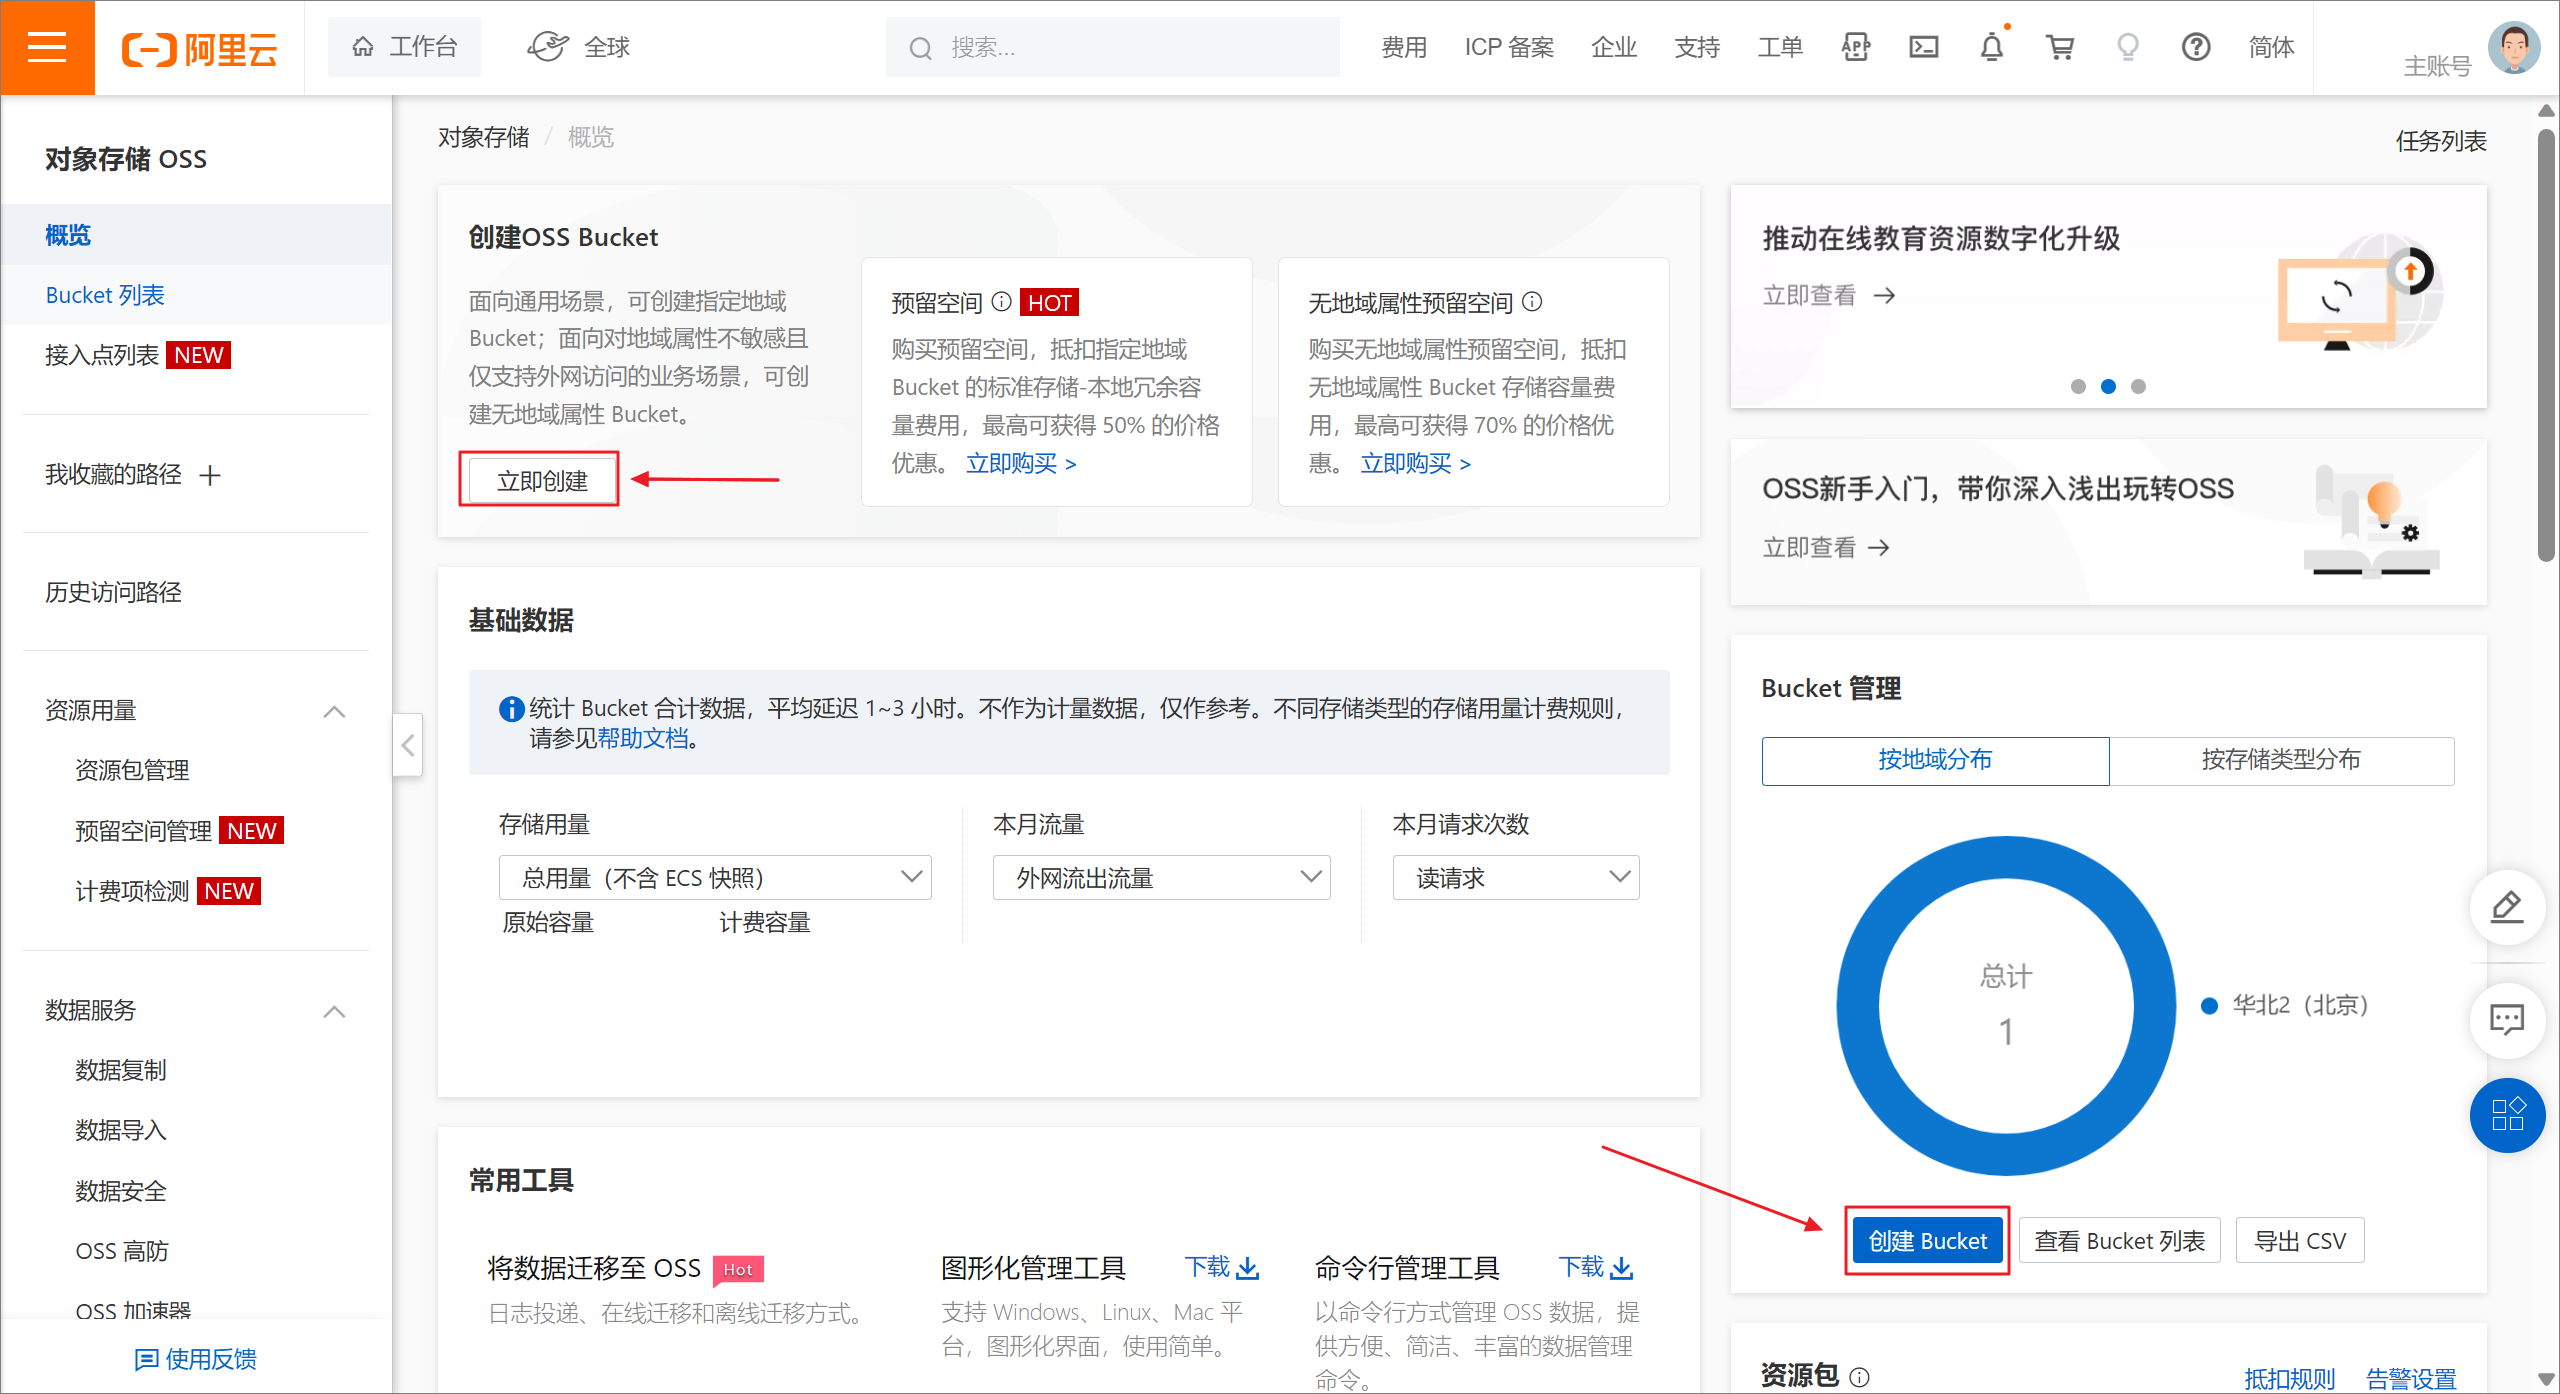Open the notifications bell
The image size is (2560, 1394).
pyautogui.click(x=1991, y=47)
